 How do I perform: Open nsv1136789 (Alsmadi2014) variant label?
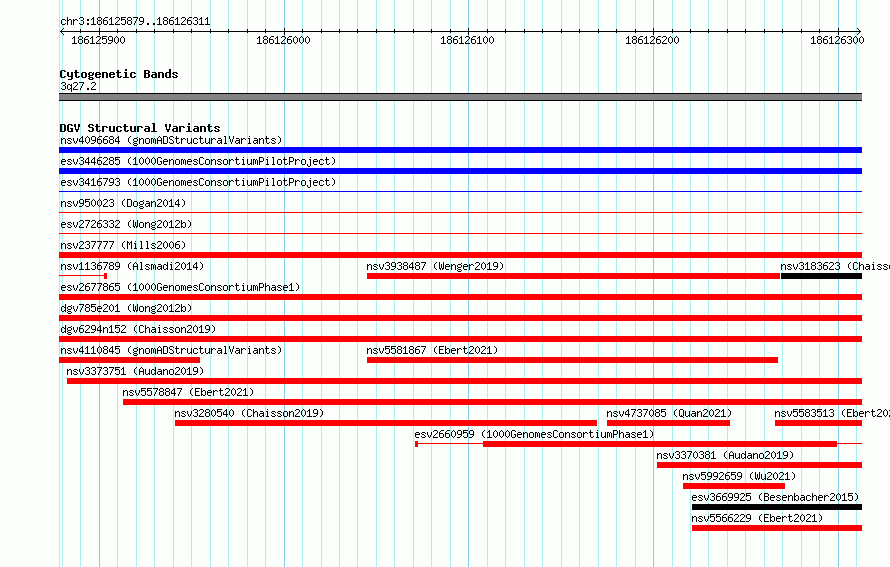click(132, 266)
